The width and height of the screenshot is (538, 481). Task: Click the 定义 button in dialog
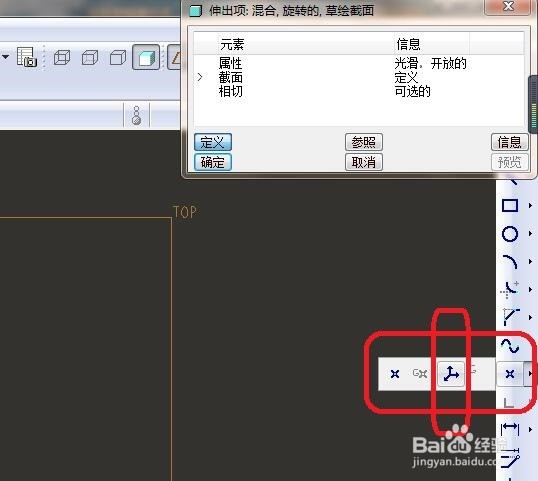213,142
